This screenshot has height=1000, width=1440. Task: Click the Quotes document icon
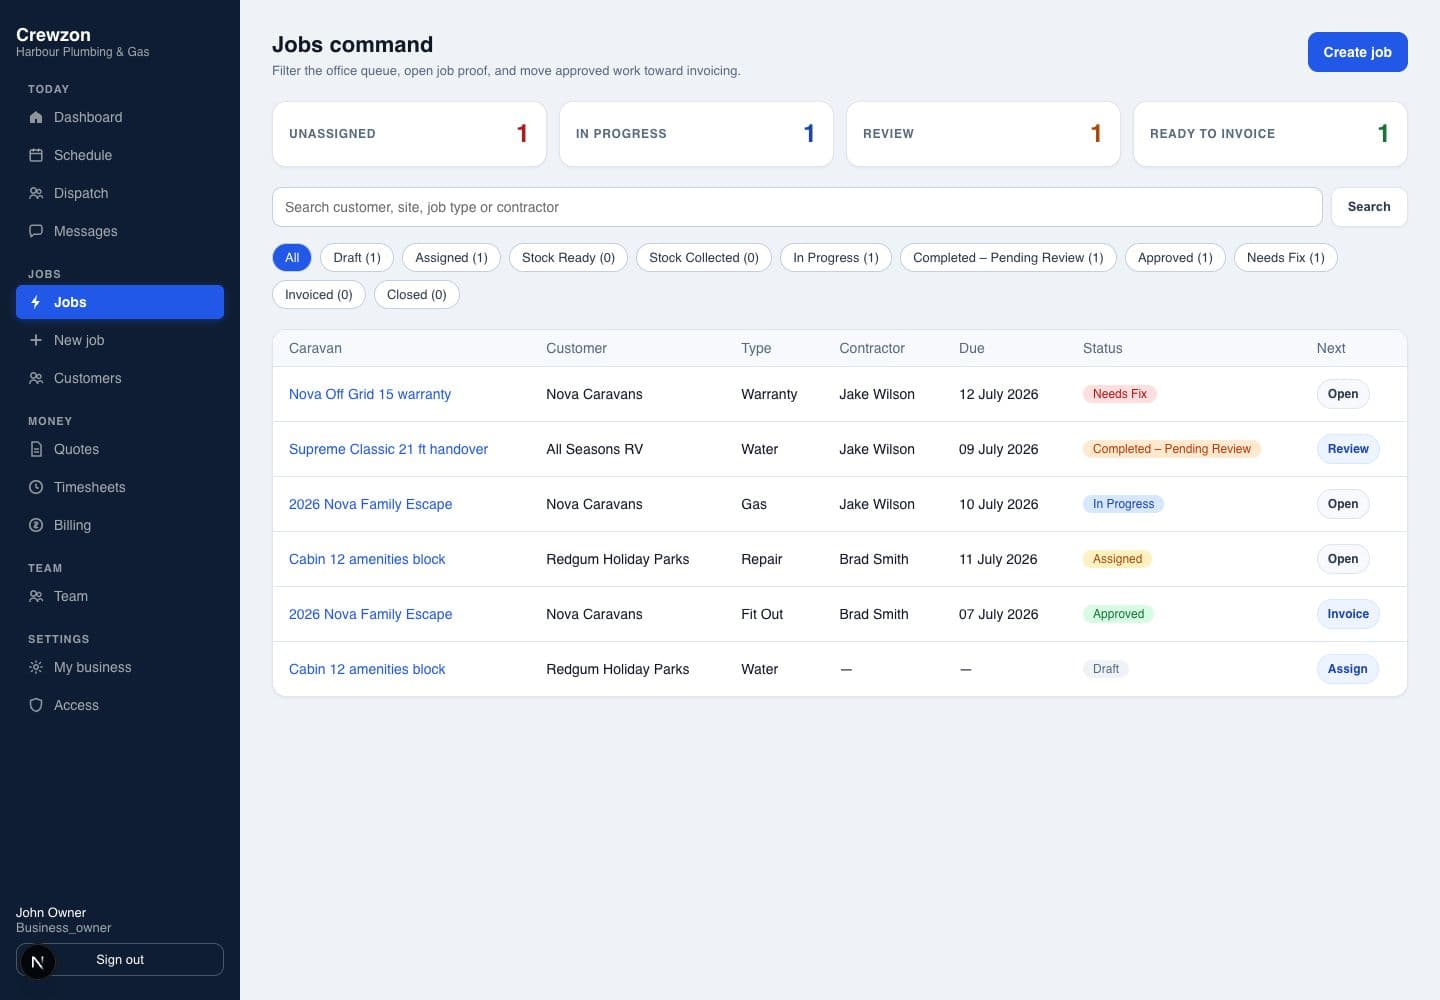click(36, 449)
